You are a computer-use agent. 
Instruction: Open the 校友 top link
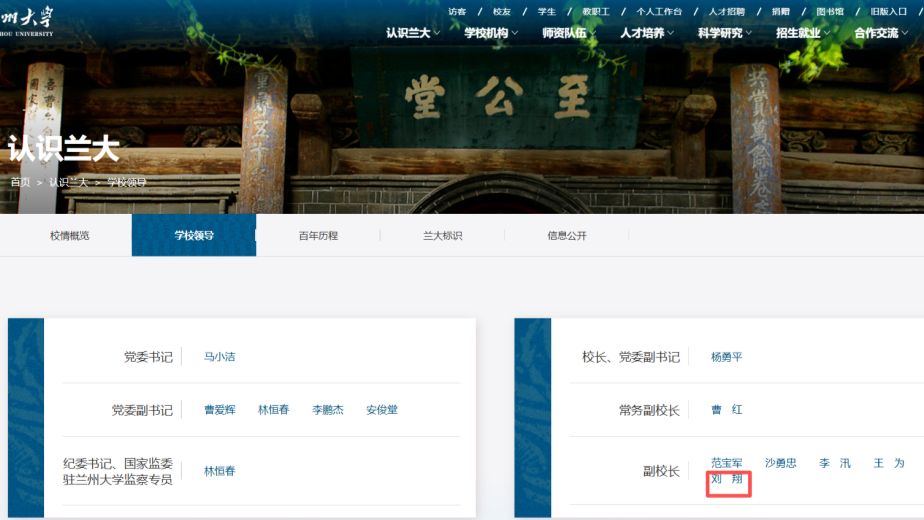point(501,11)
